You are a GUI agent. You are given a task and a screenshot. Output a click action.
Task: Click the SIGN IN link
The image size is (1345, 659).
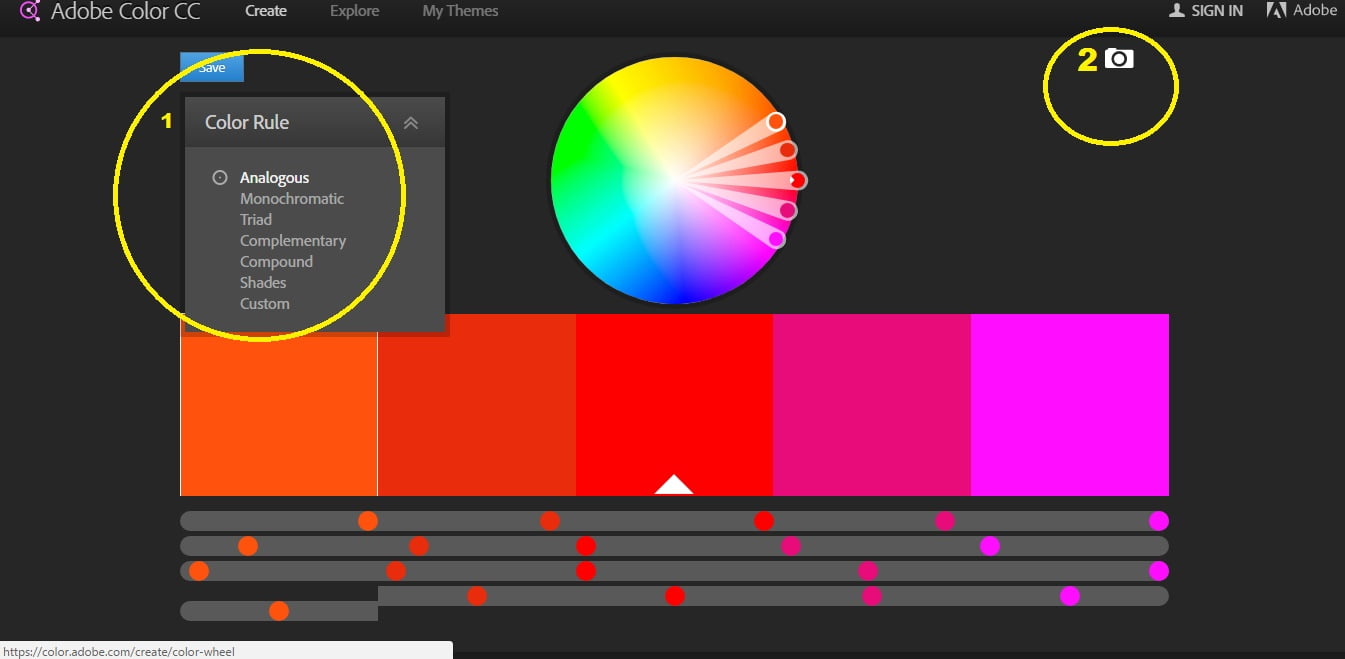click(x=1216, y=11)
